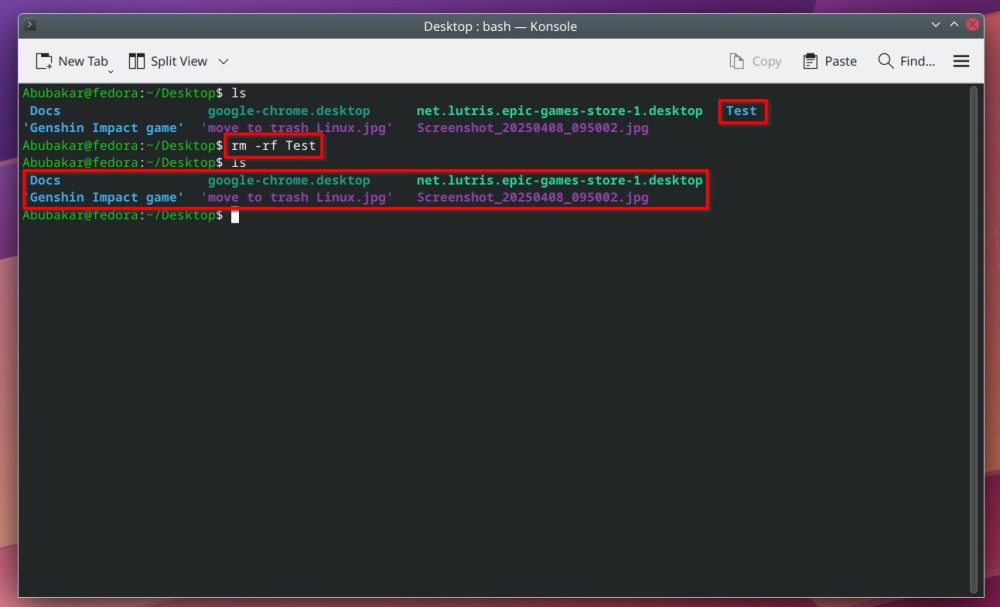The width and height of the screenshot is (1000, 607).
Task: Expand the Split View dropdown chevron
Action: [x=223, y=61]
